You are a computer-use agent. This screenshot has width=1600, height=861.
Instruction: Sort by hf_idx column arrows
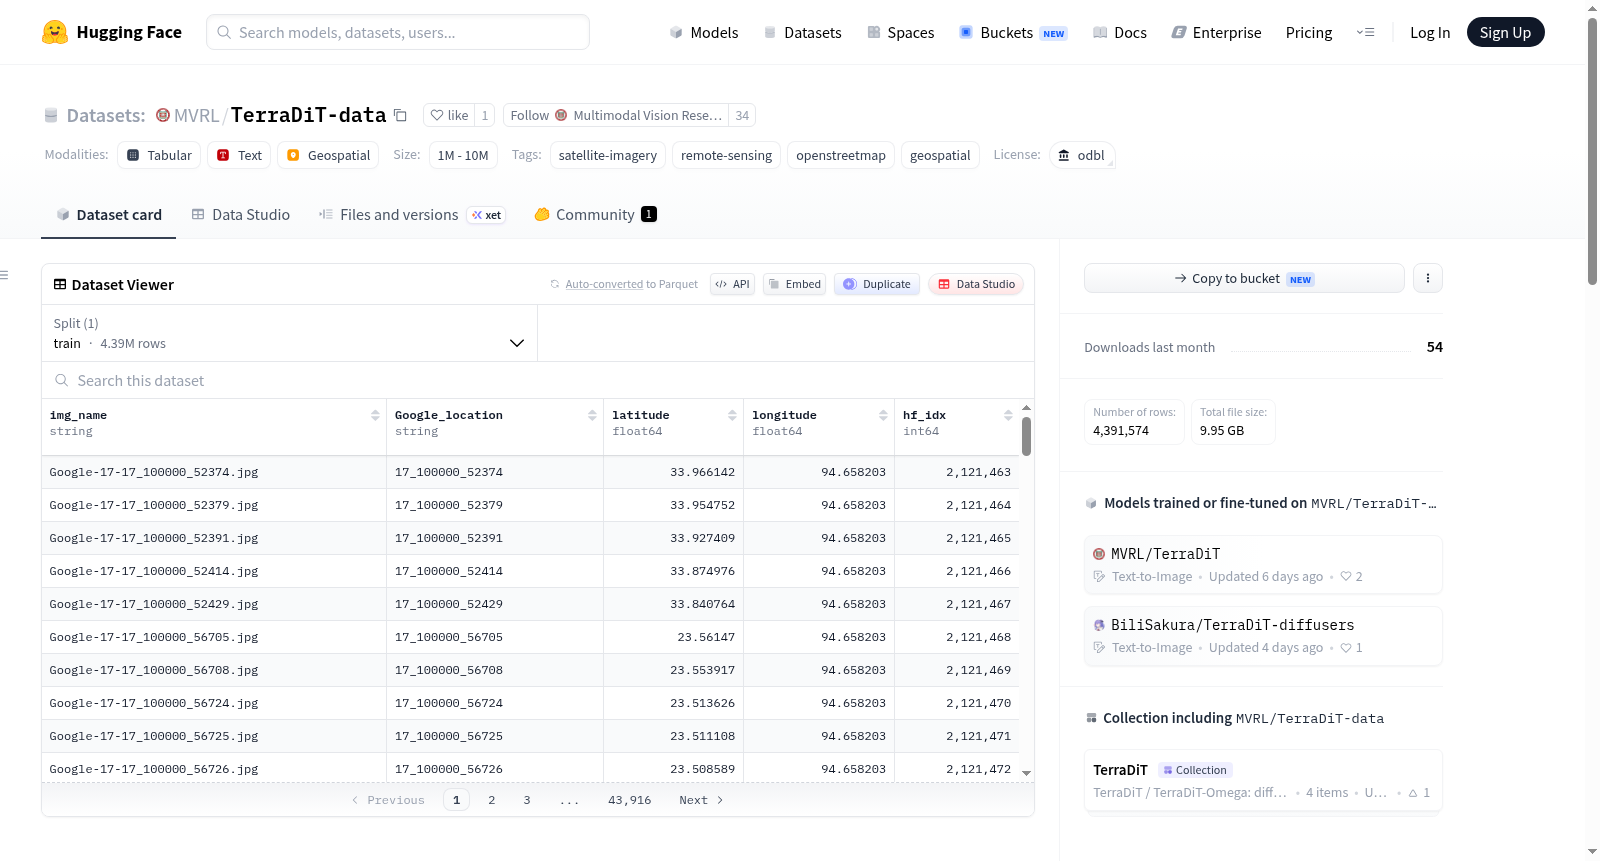pyautogui.click(x=1008, y=415)
